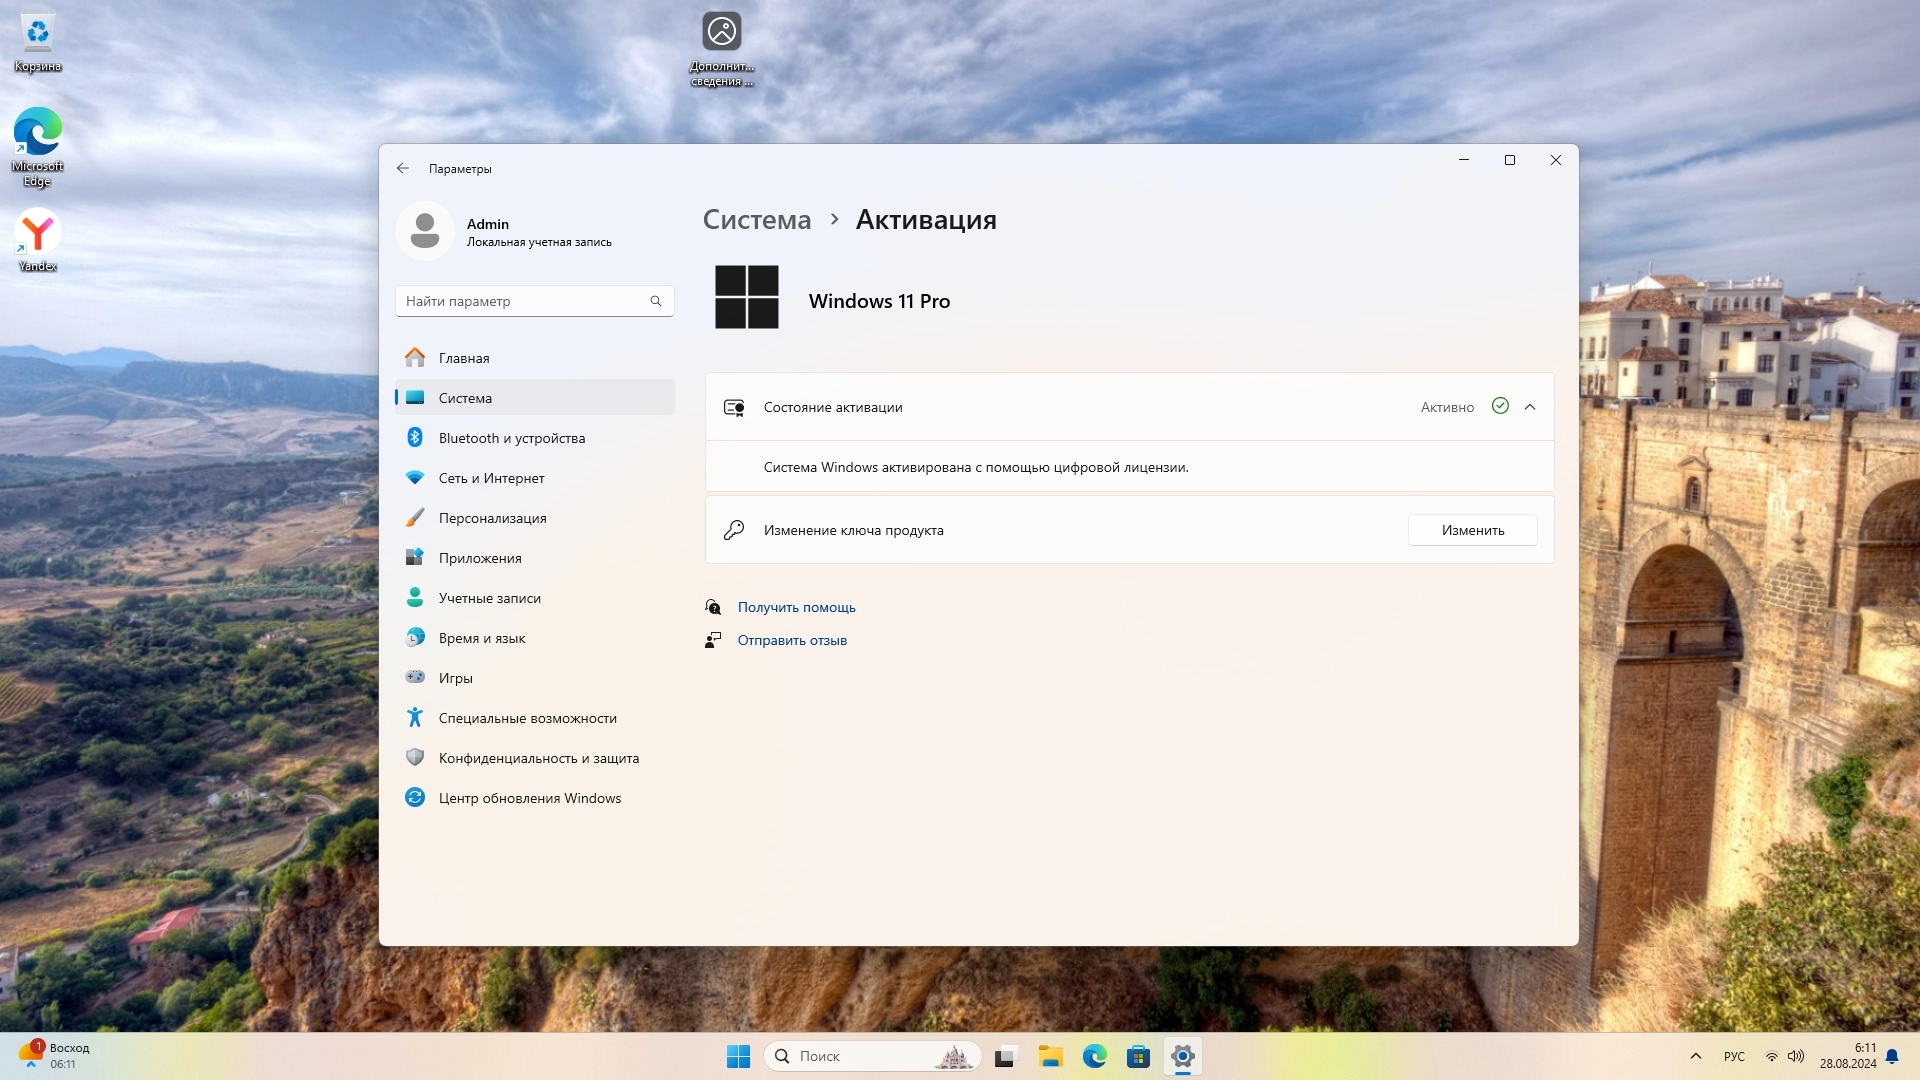Open Конфиденциальность и защита section
1920x1080 pixels.
538,758
